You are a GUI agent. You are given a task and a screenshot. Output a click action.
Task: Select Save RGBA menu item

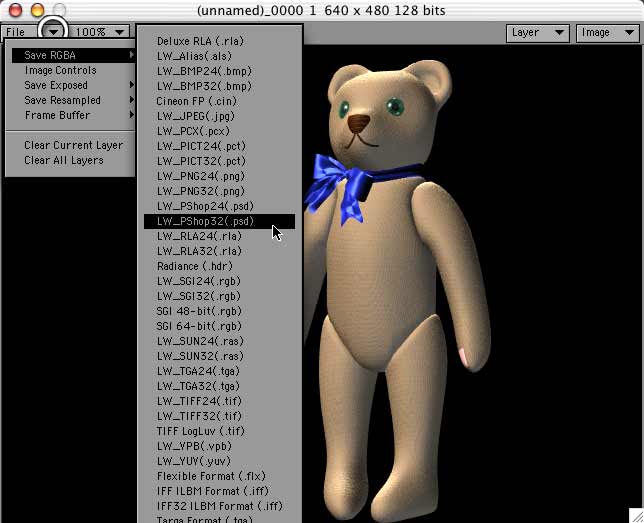click(x=73, y=55)
